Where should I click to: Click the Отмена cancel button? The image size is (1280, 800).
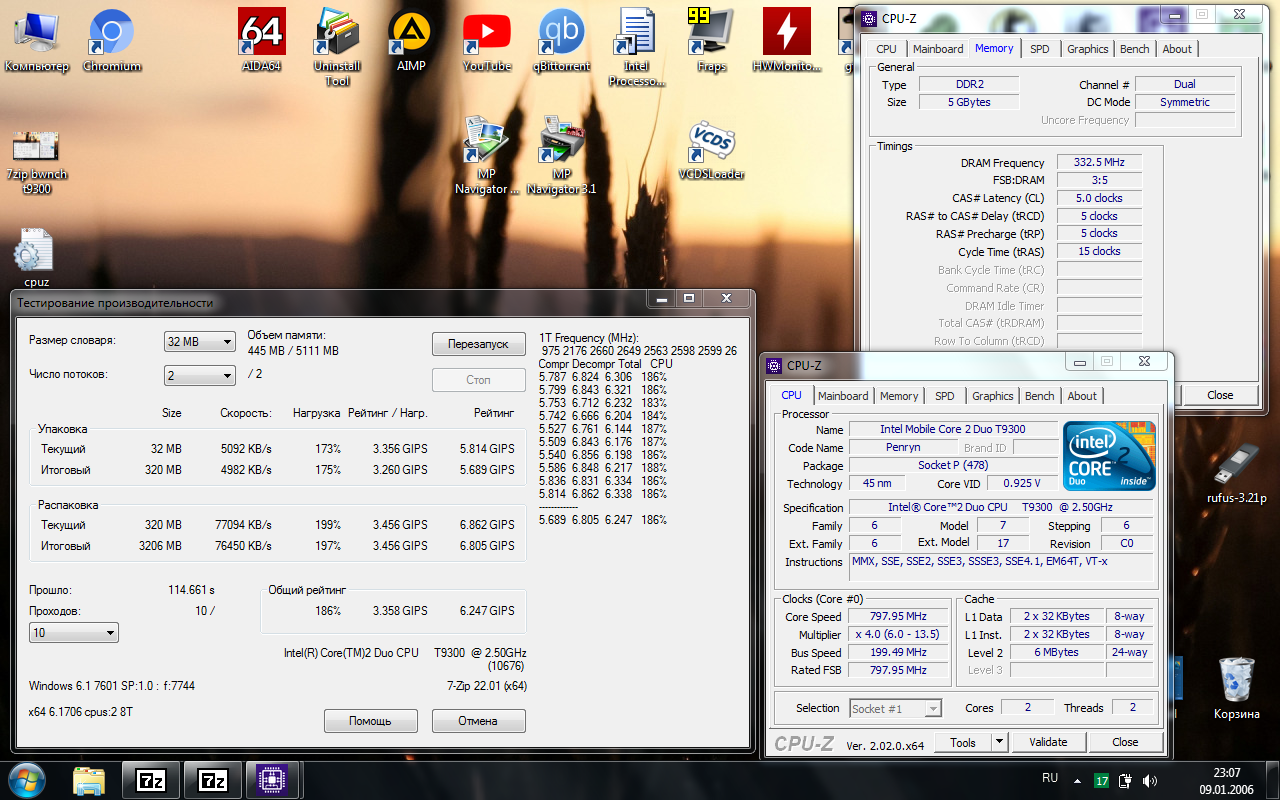(x=478, y=720)
